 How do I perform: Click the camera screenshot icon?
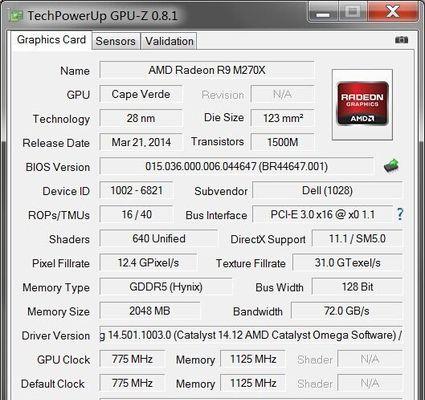click(401, 40)
